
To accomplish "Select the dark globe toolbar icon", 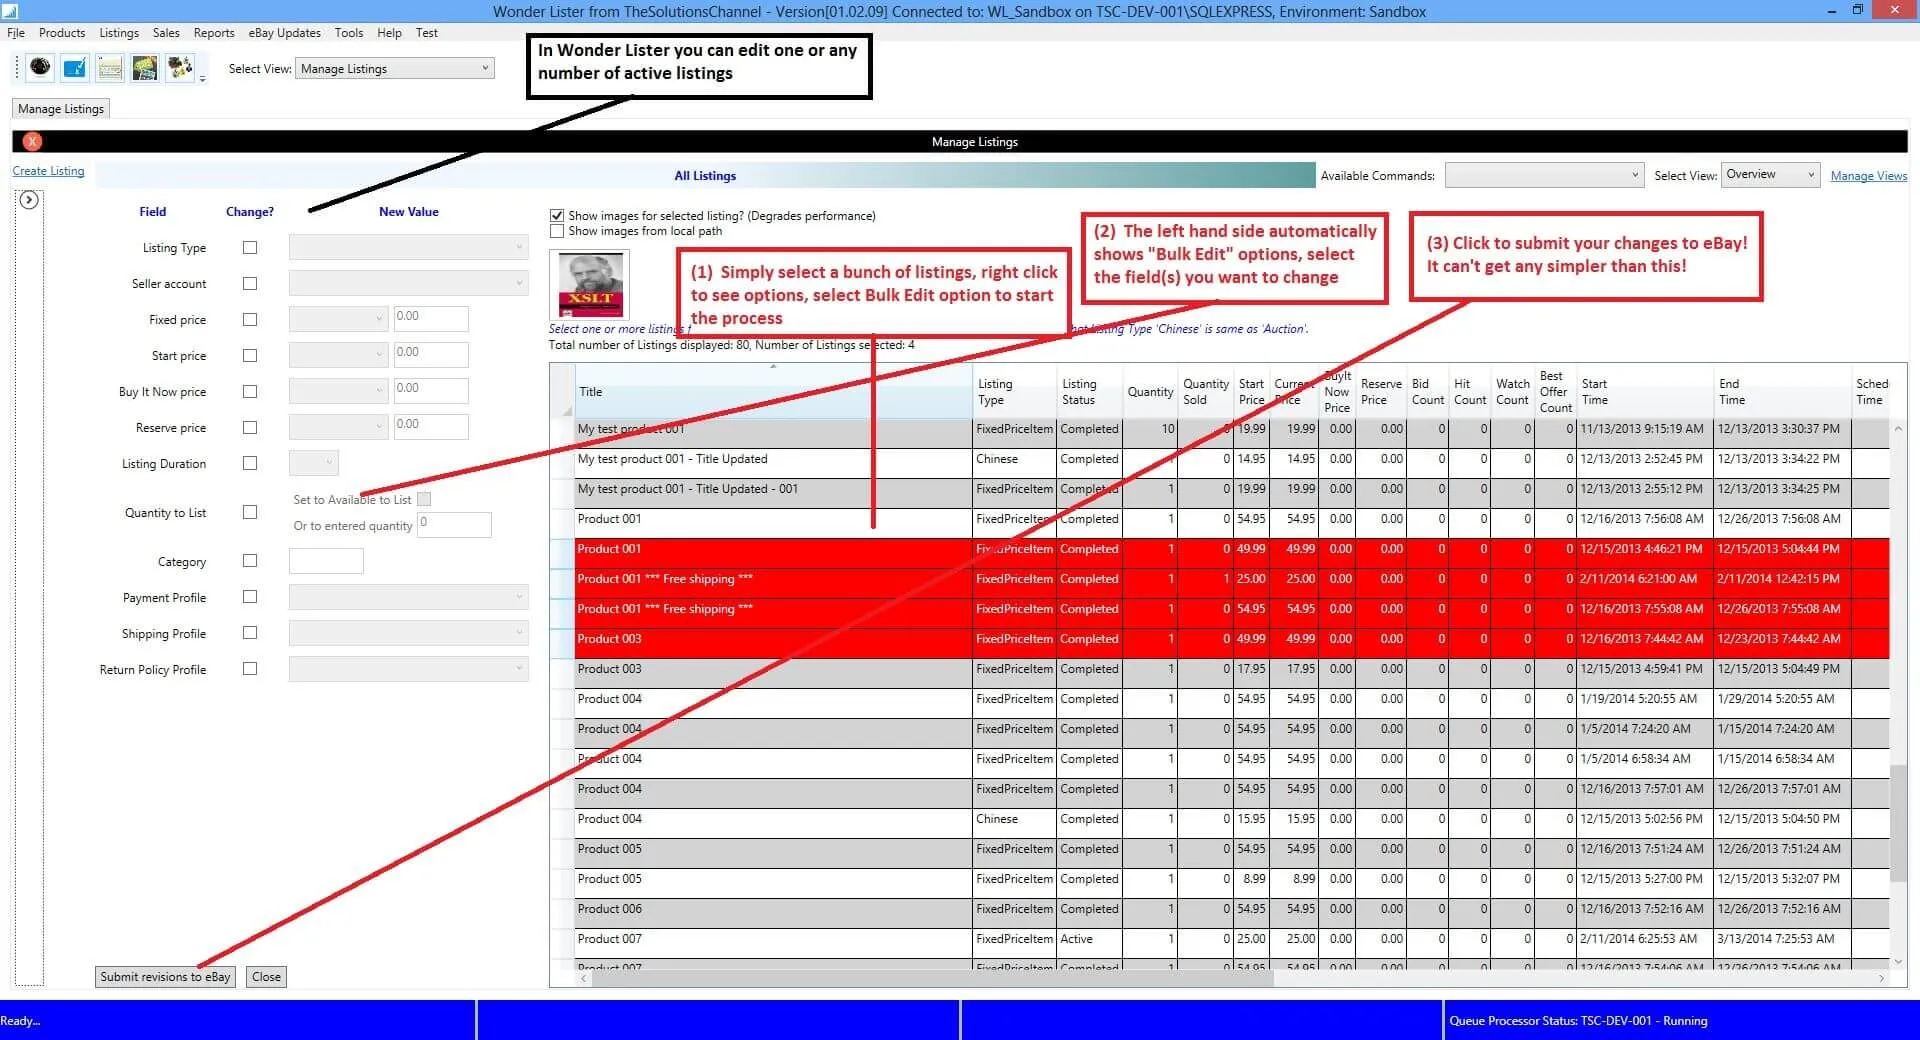I will point(38,67).
